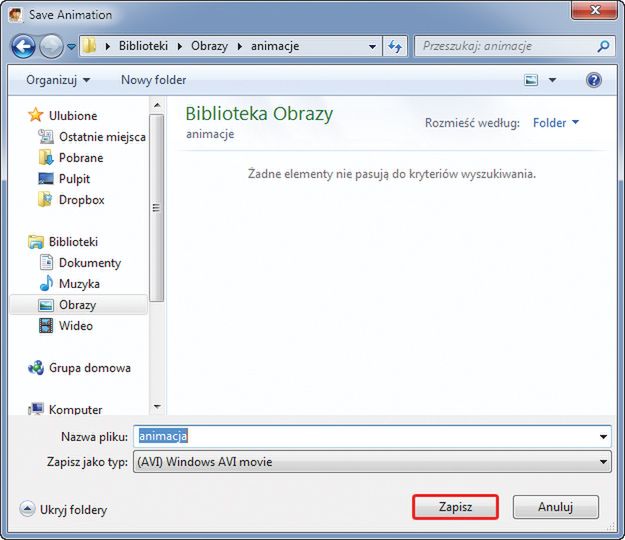
Task: Click the Zapisz button
Action: [455, 507]
